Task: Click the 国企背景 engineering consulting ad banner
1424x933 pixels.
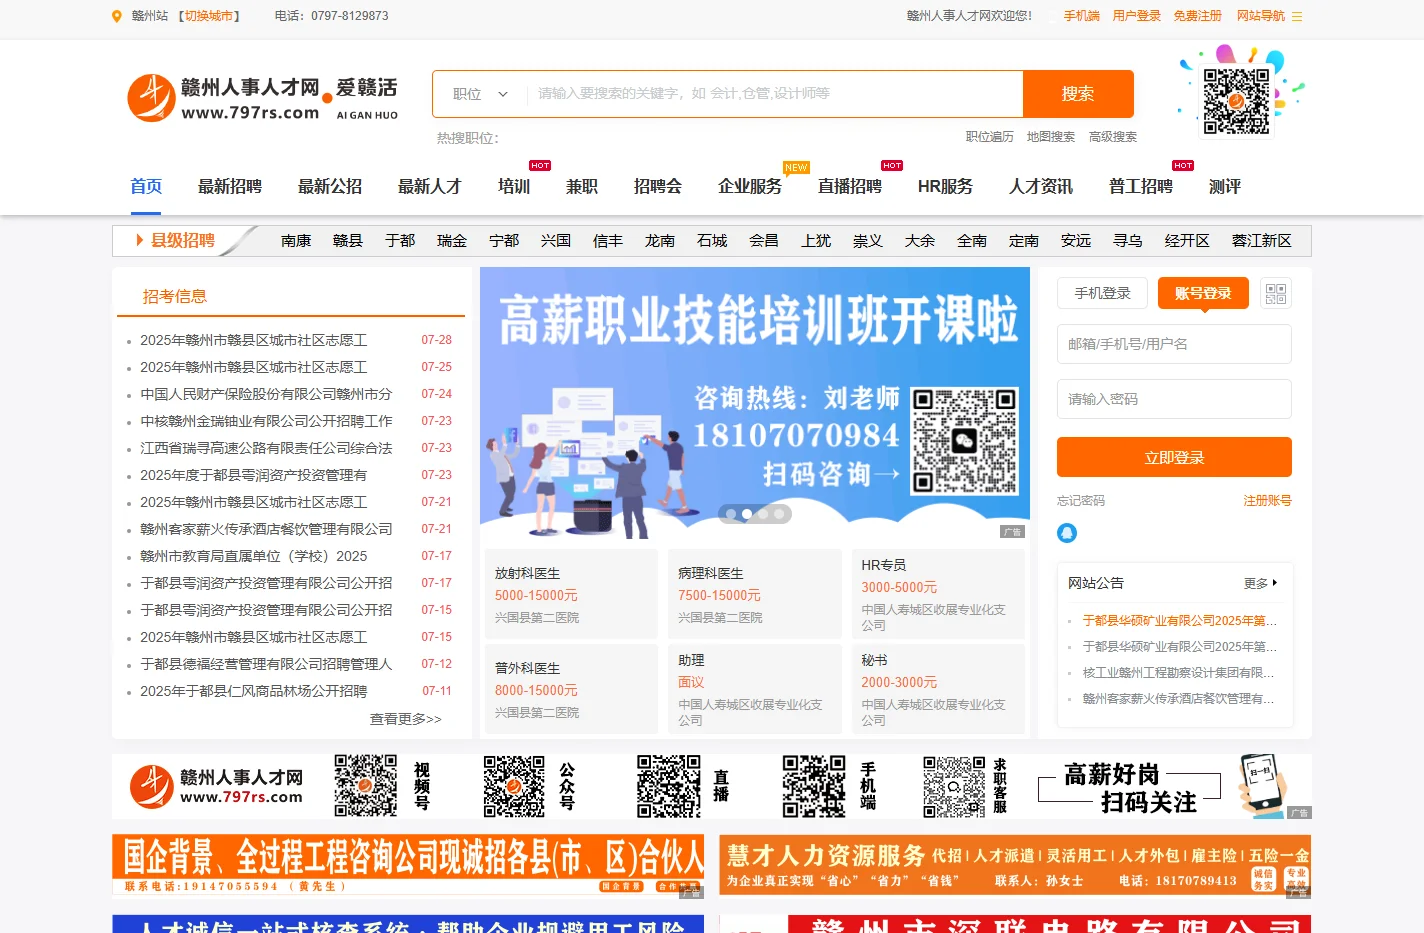Action: coord(408,864)
